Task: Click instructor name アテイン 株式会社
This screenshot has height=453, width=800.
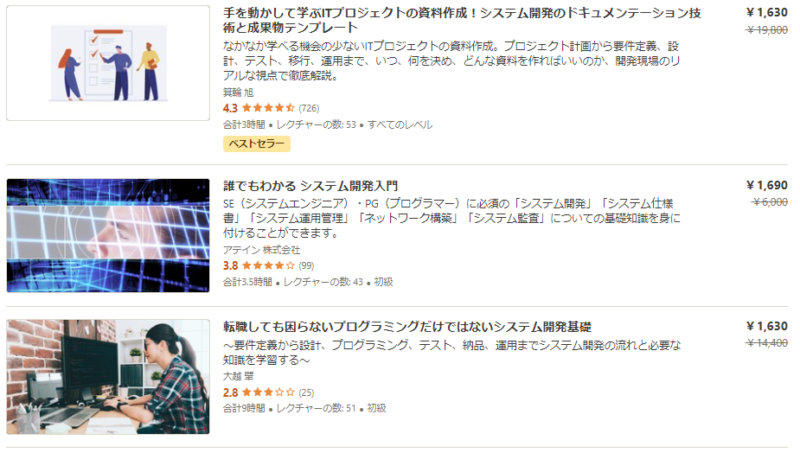Action: 262,250
